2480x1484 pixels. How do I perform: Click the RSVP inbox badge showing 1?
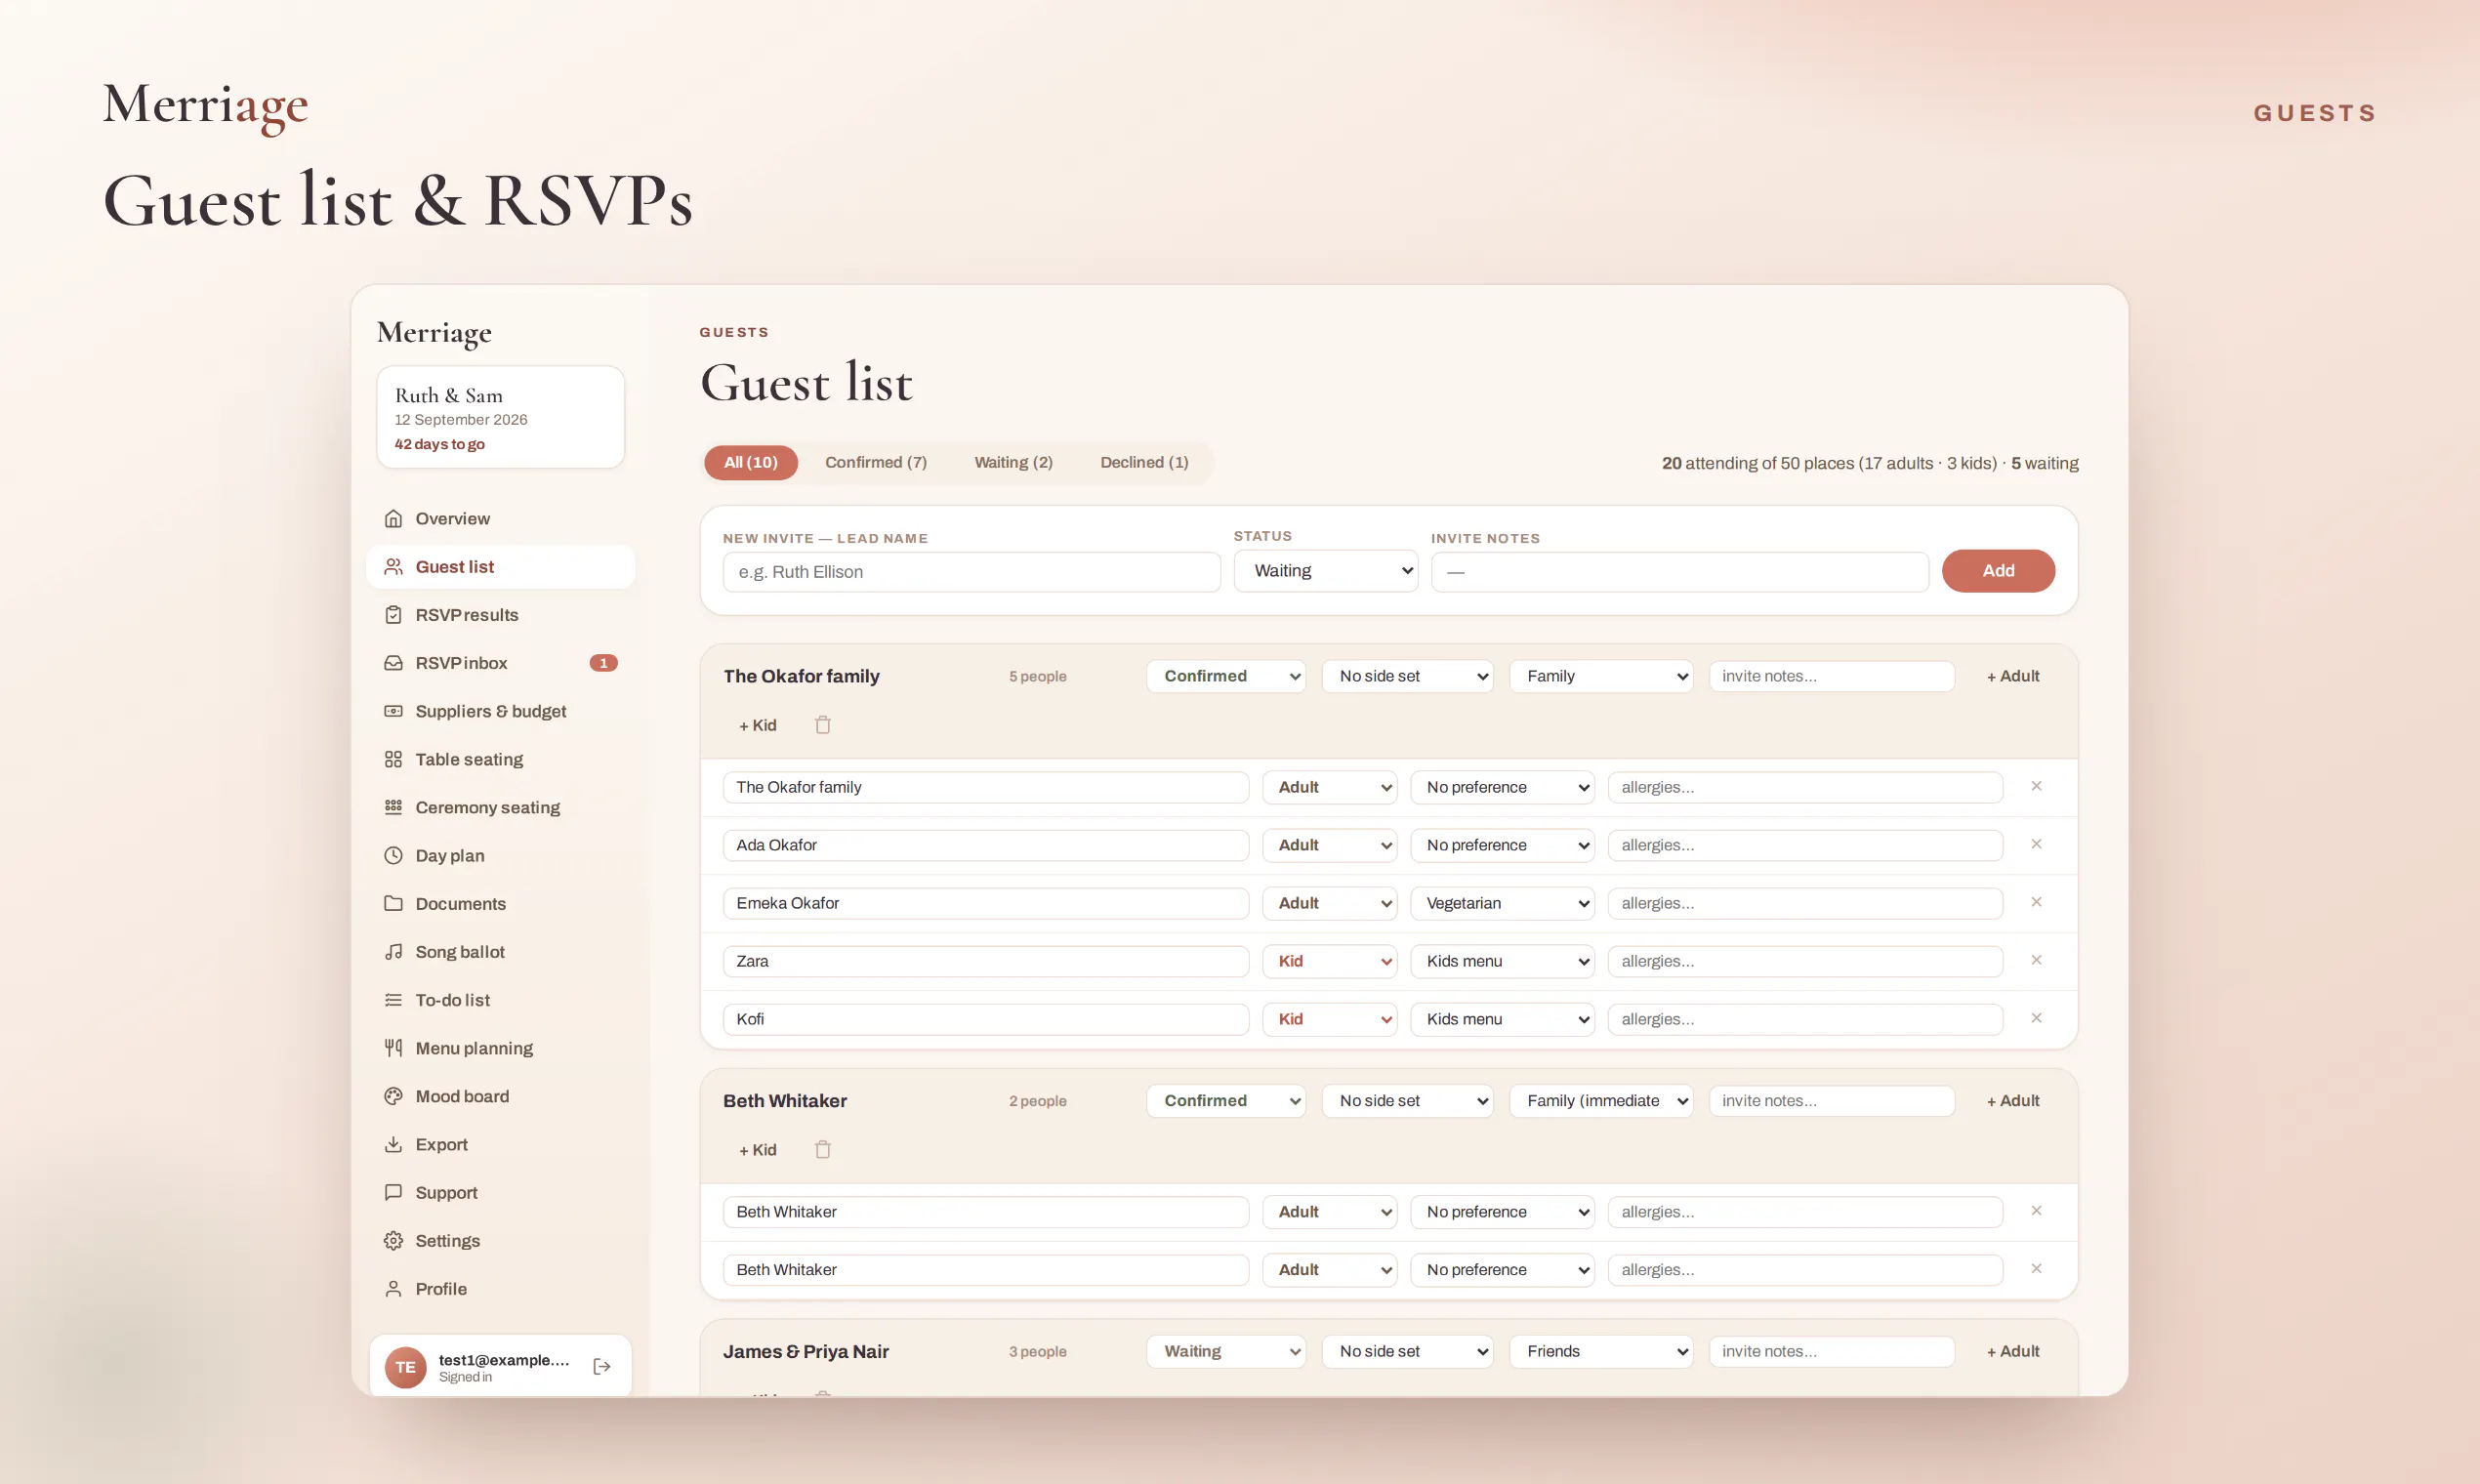[x=604, y=663]
